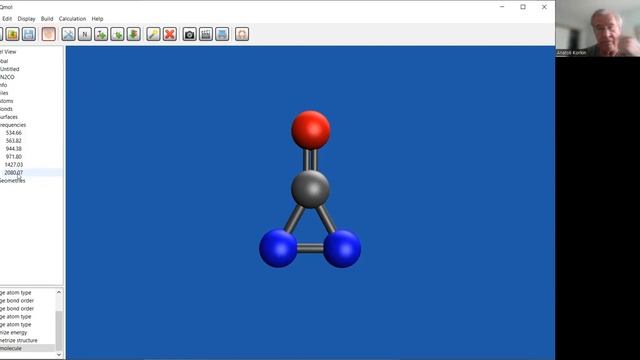Click the red oxygen atom
Screen dimensions: 640x360
[311, 130]
